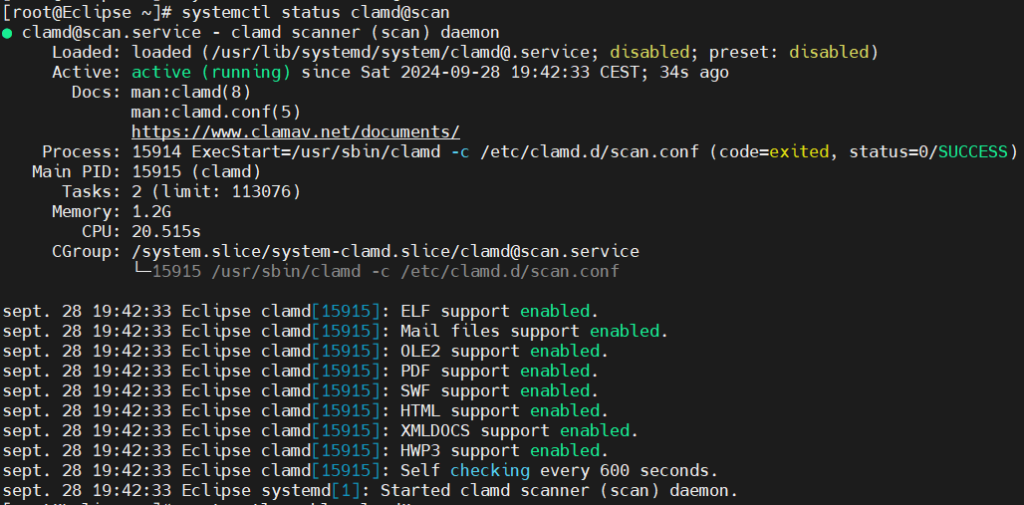Click the Self checking every 600 seconds line

click(360, 470)
